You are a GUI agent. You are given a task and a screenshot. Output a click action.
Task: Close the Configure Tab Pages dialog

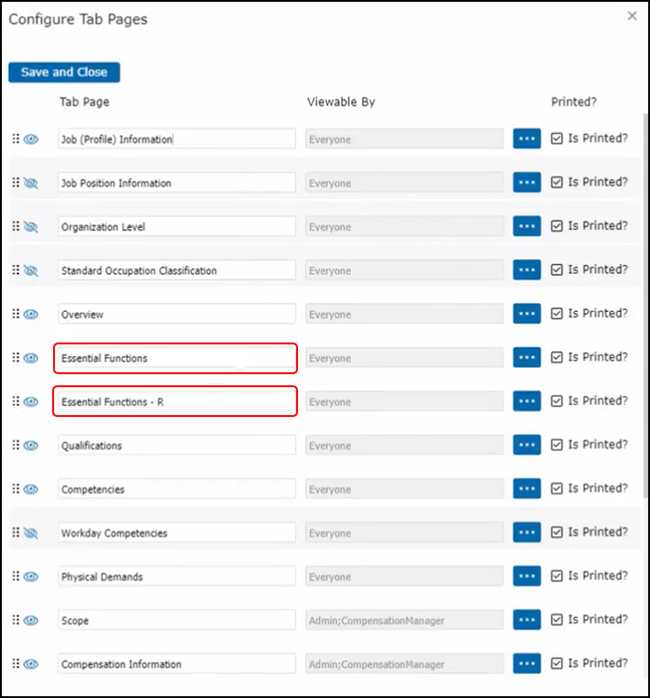pos(631,16)
